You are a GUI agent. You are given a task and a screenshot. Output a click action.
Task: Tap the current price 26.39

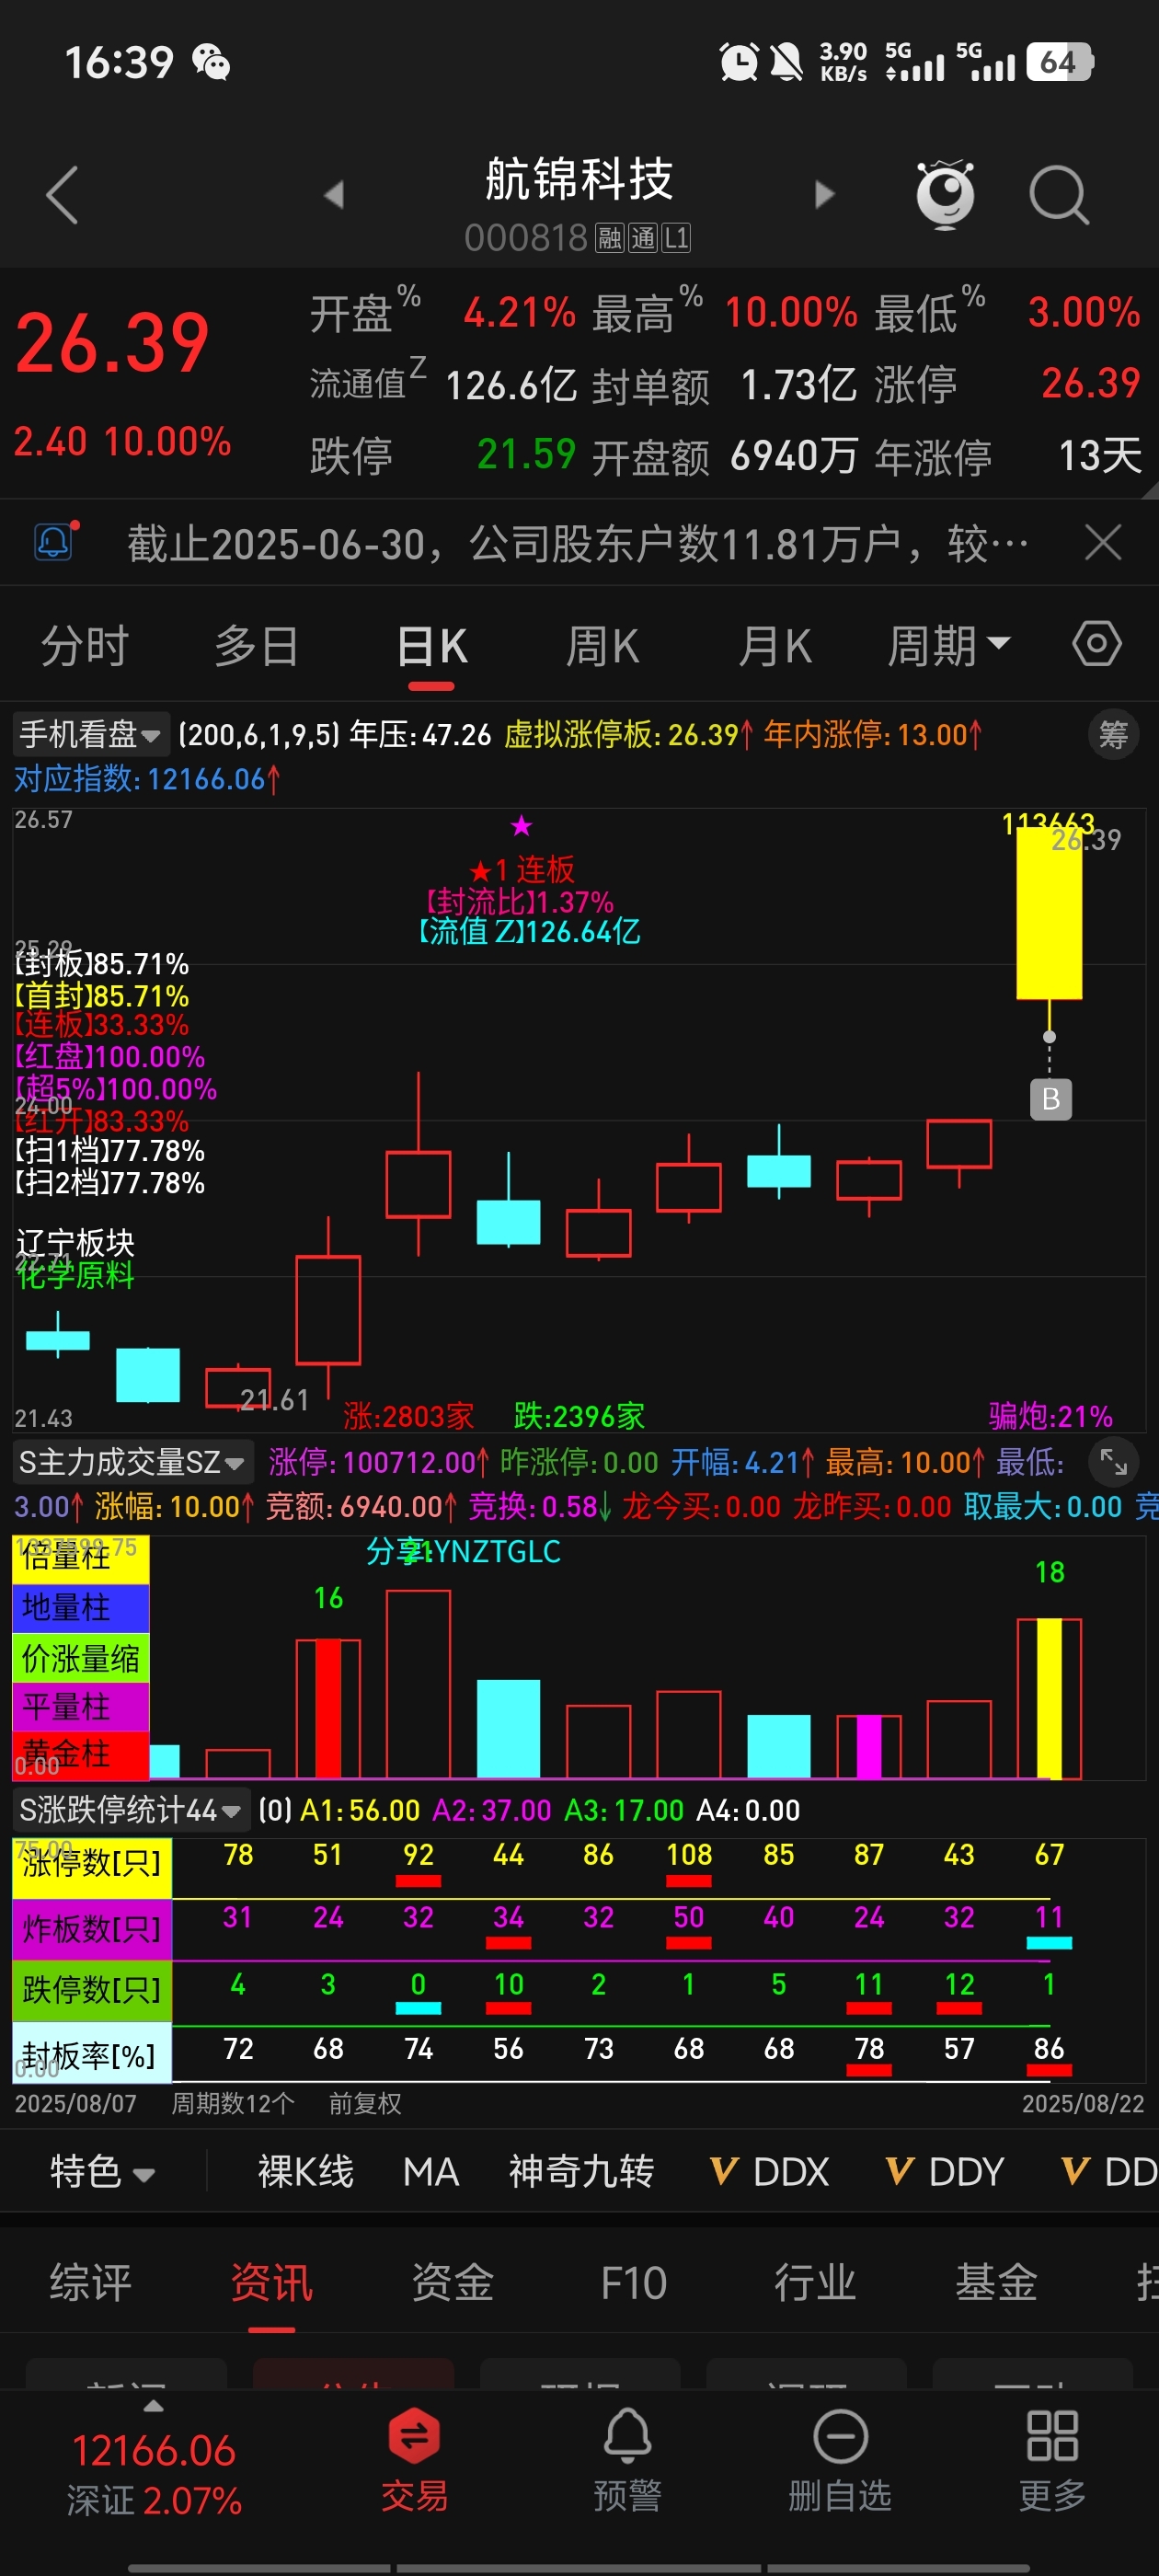click(112, 343)
